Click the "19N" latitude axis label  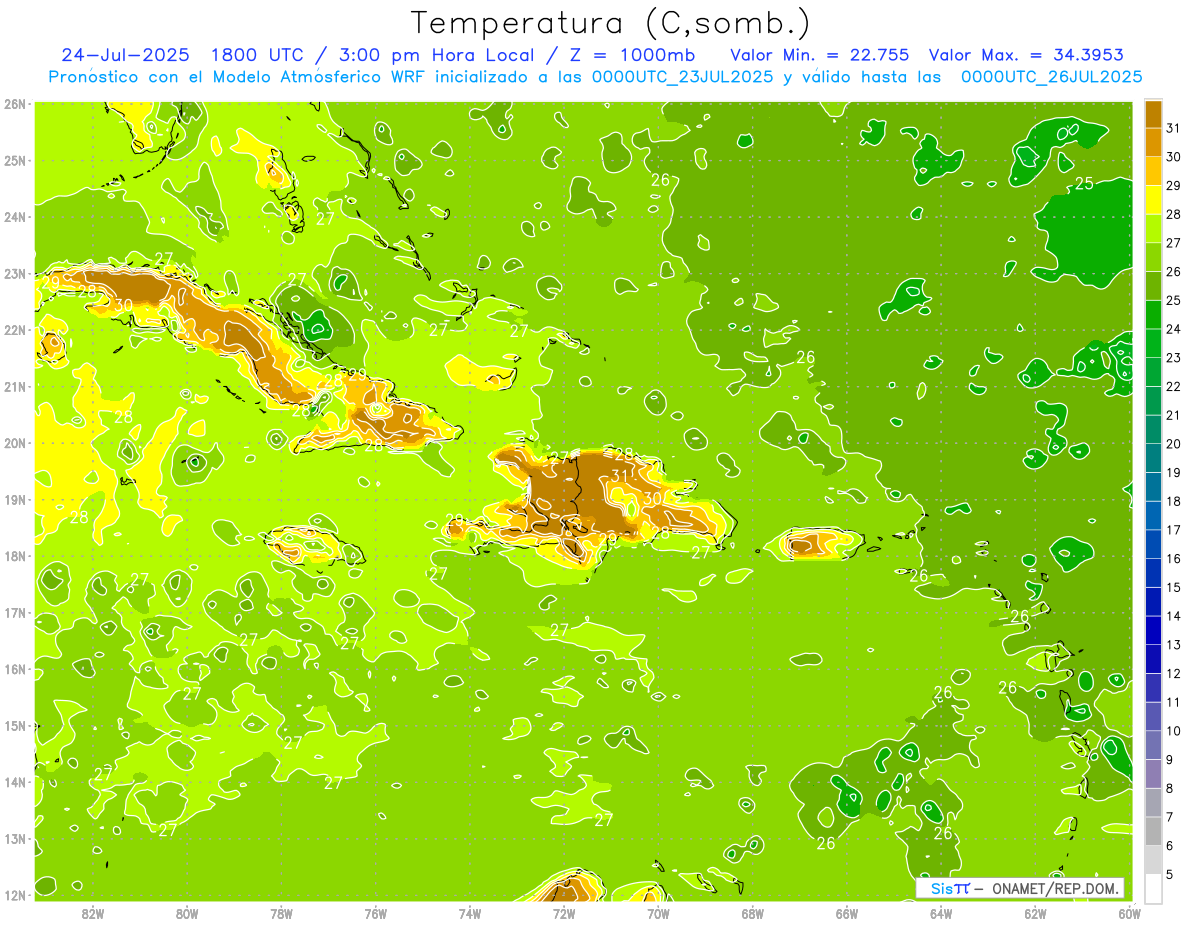pyautogui.click(x=15, y=499)
